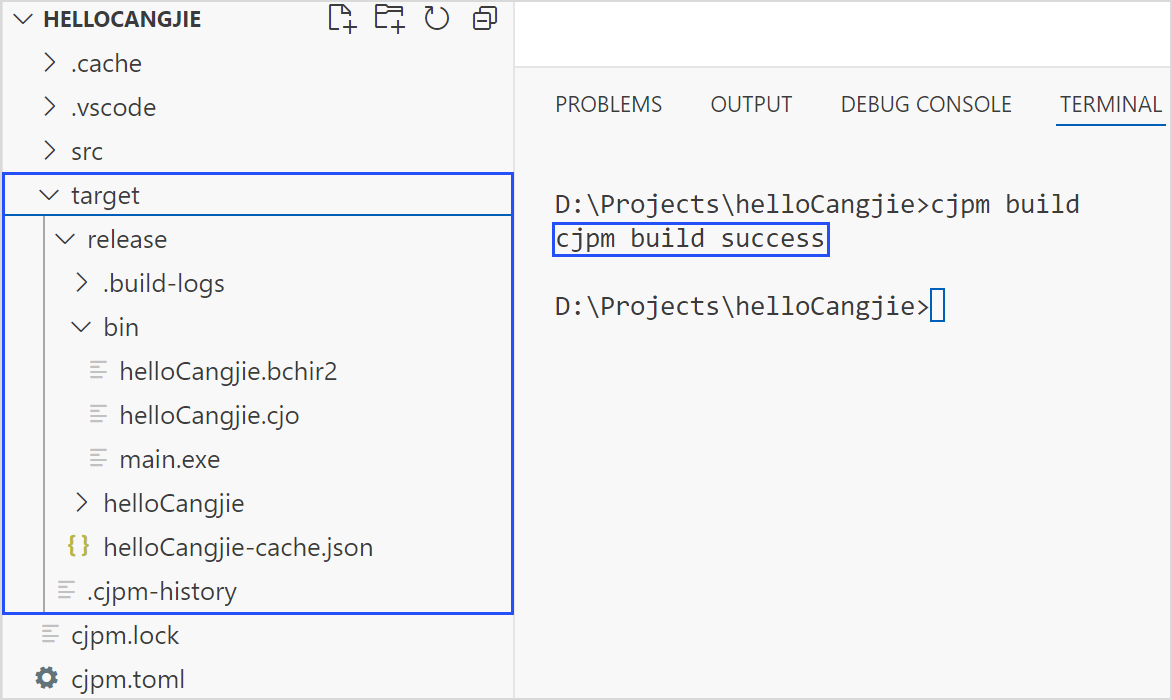The height and width of the screenshot is (700, 1172).
Task: Show the DEBUG CONSOLE tab
Action: (926, 104)
